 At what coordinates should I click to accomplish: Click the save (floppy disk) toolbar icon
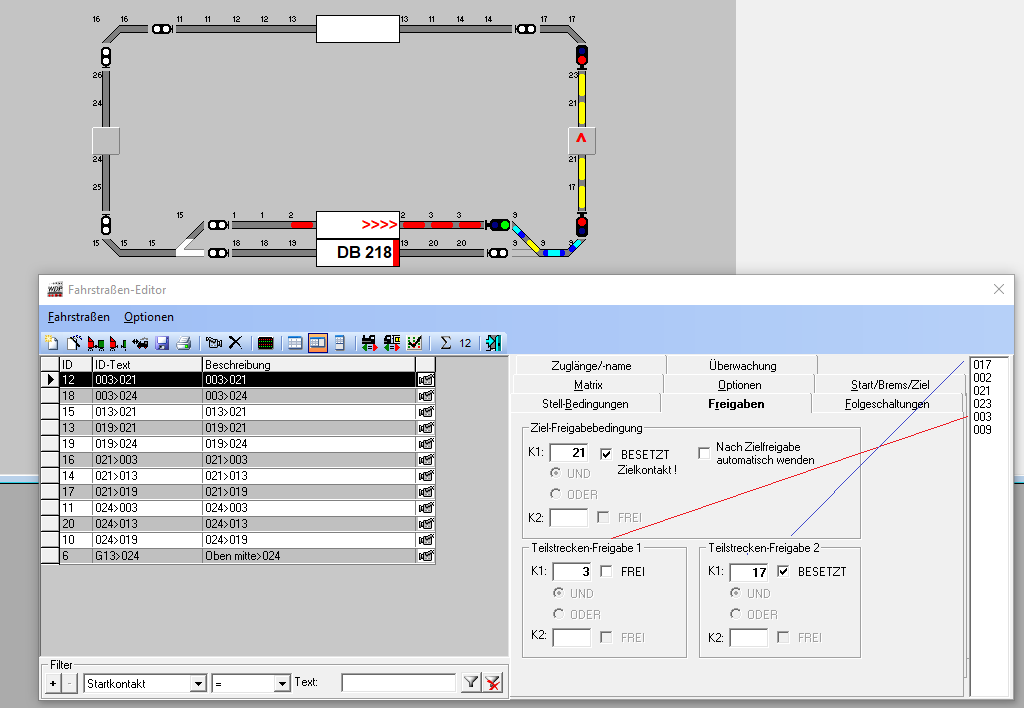[162, 343]
